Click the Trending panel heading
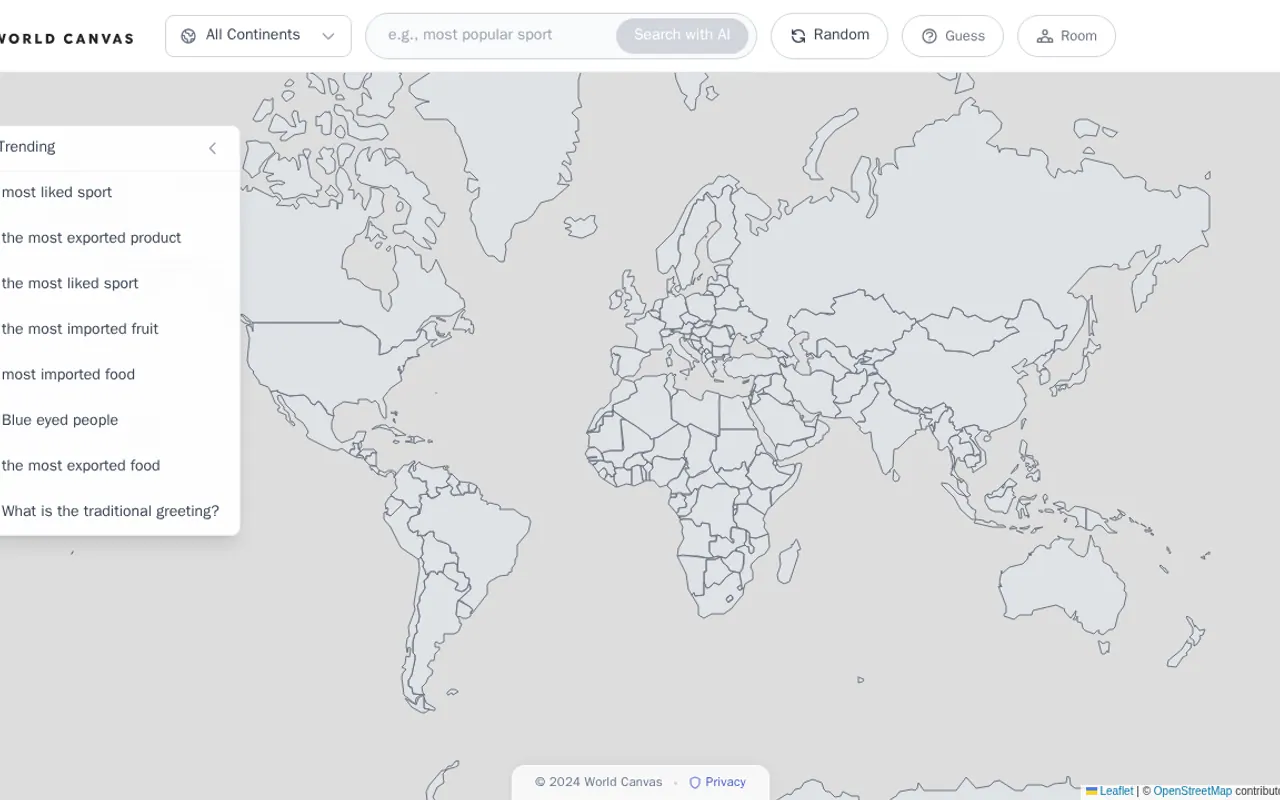This screenshot has width=1280, height=800. (x=27, y=147)
